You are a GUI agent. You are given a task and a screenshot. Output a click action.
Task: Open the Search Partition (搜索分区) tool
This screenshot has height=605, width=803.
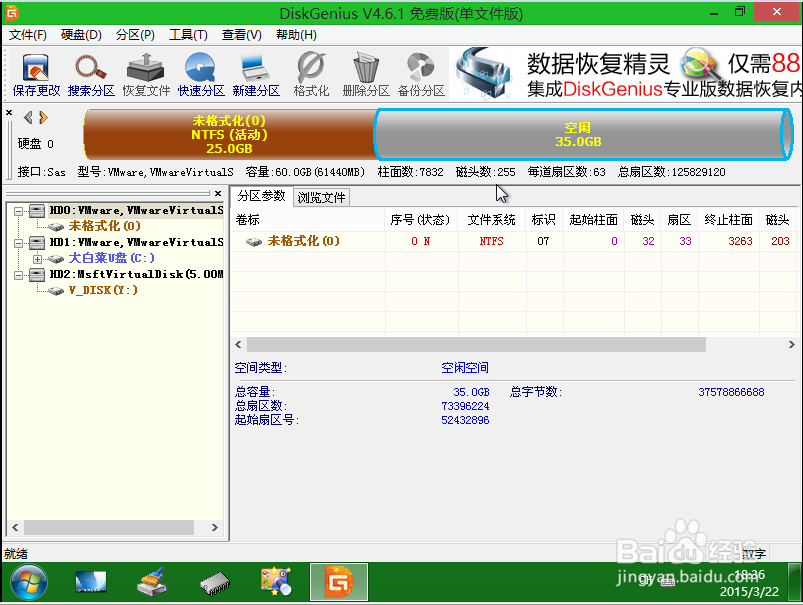tap(91, 75)
